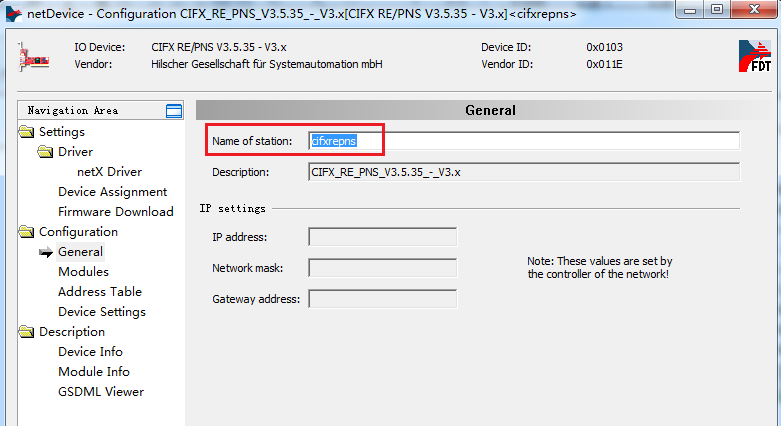
Task: Click the Gateway address field
Action: [x=383, y=299]
